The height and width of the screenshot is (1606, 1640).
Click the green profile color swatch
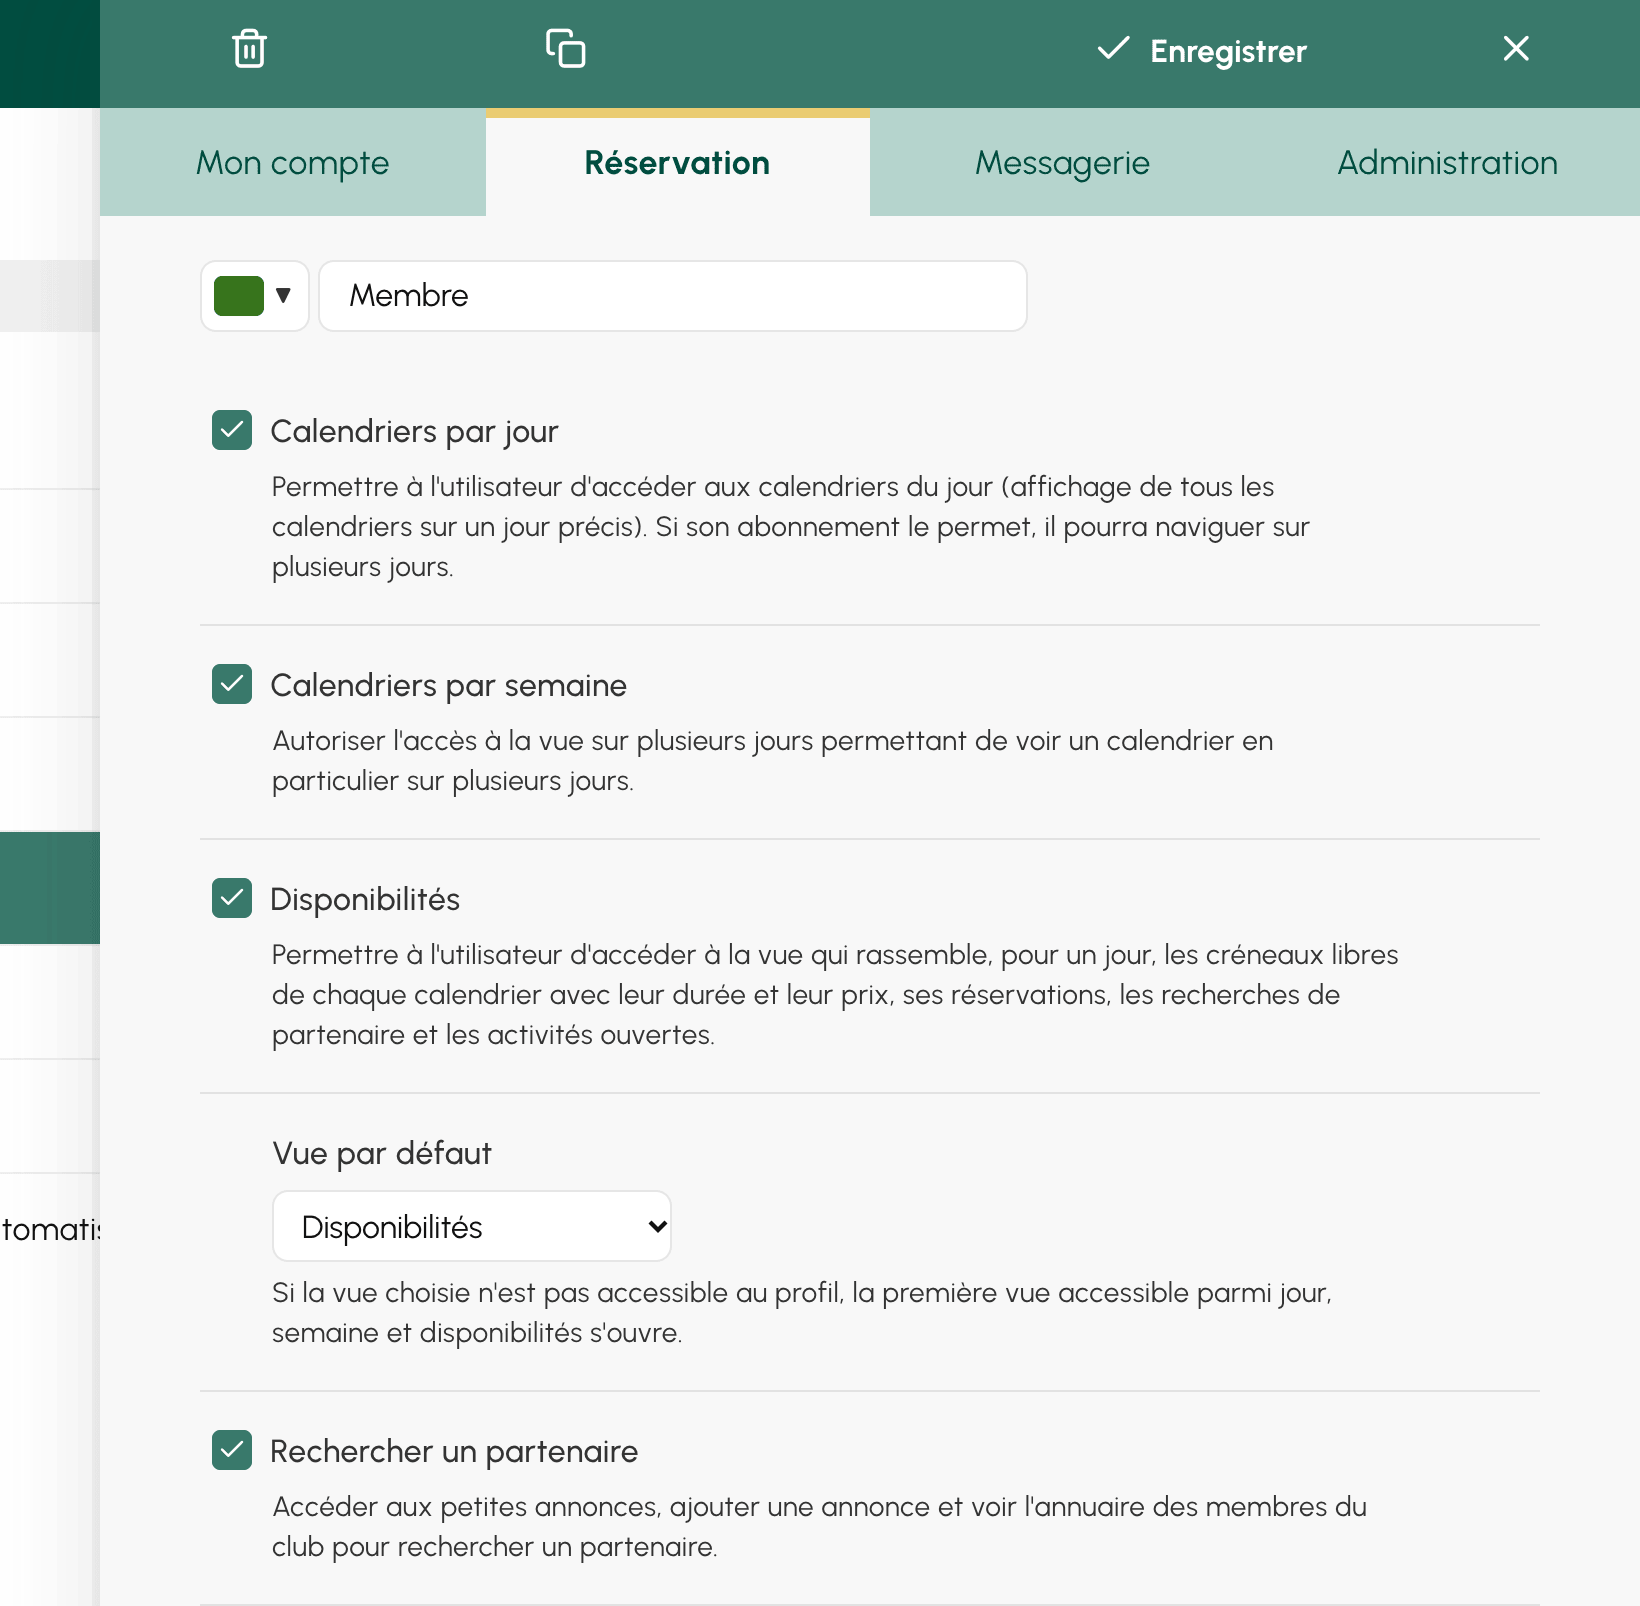coord(239,296)
